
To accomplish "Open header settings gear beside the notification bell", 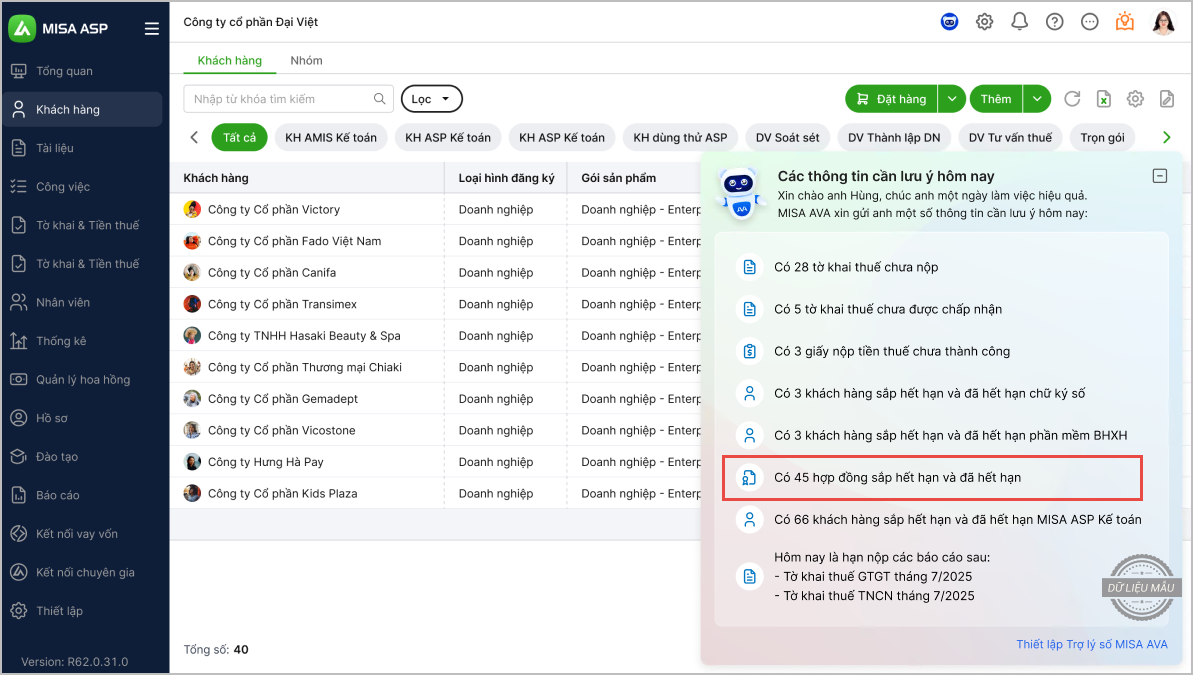I will pyautogui.click(x=985, y=22).
